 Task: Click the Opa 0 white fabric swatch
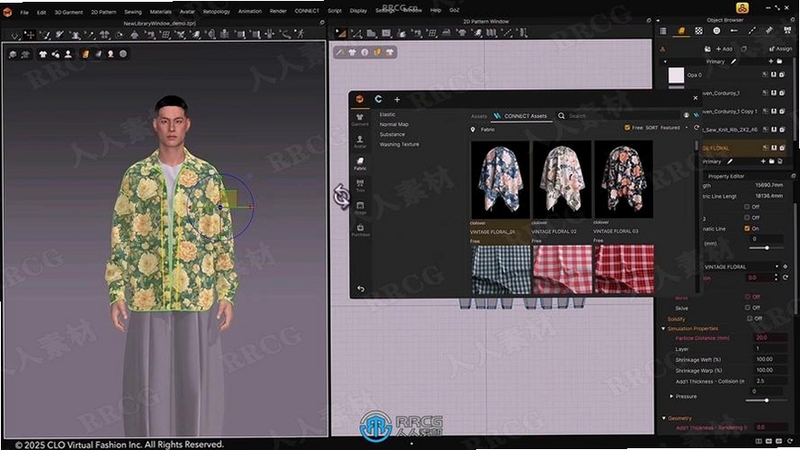pyautogui.click(x=676, y=75)
